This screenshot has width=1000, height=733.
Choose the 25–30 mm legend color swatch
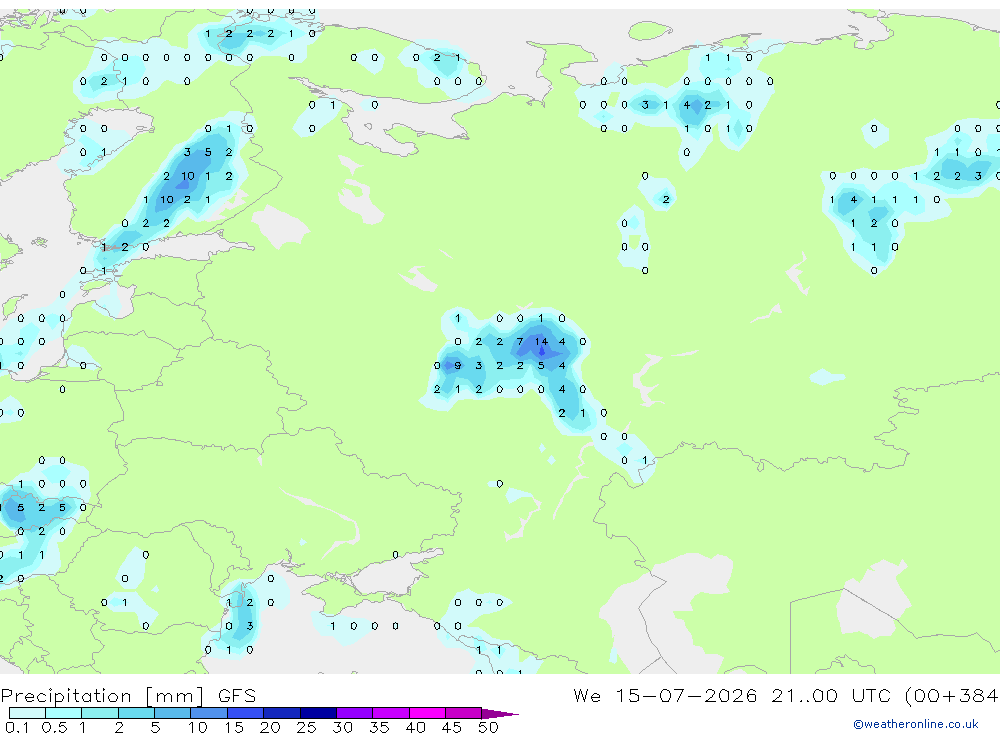pos(318,713)
